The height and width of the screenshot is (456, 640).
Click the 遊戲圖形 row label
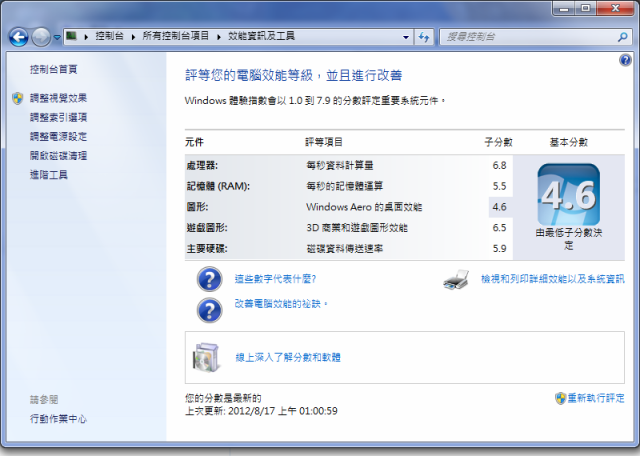tap(207, 228)
